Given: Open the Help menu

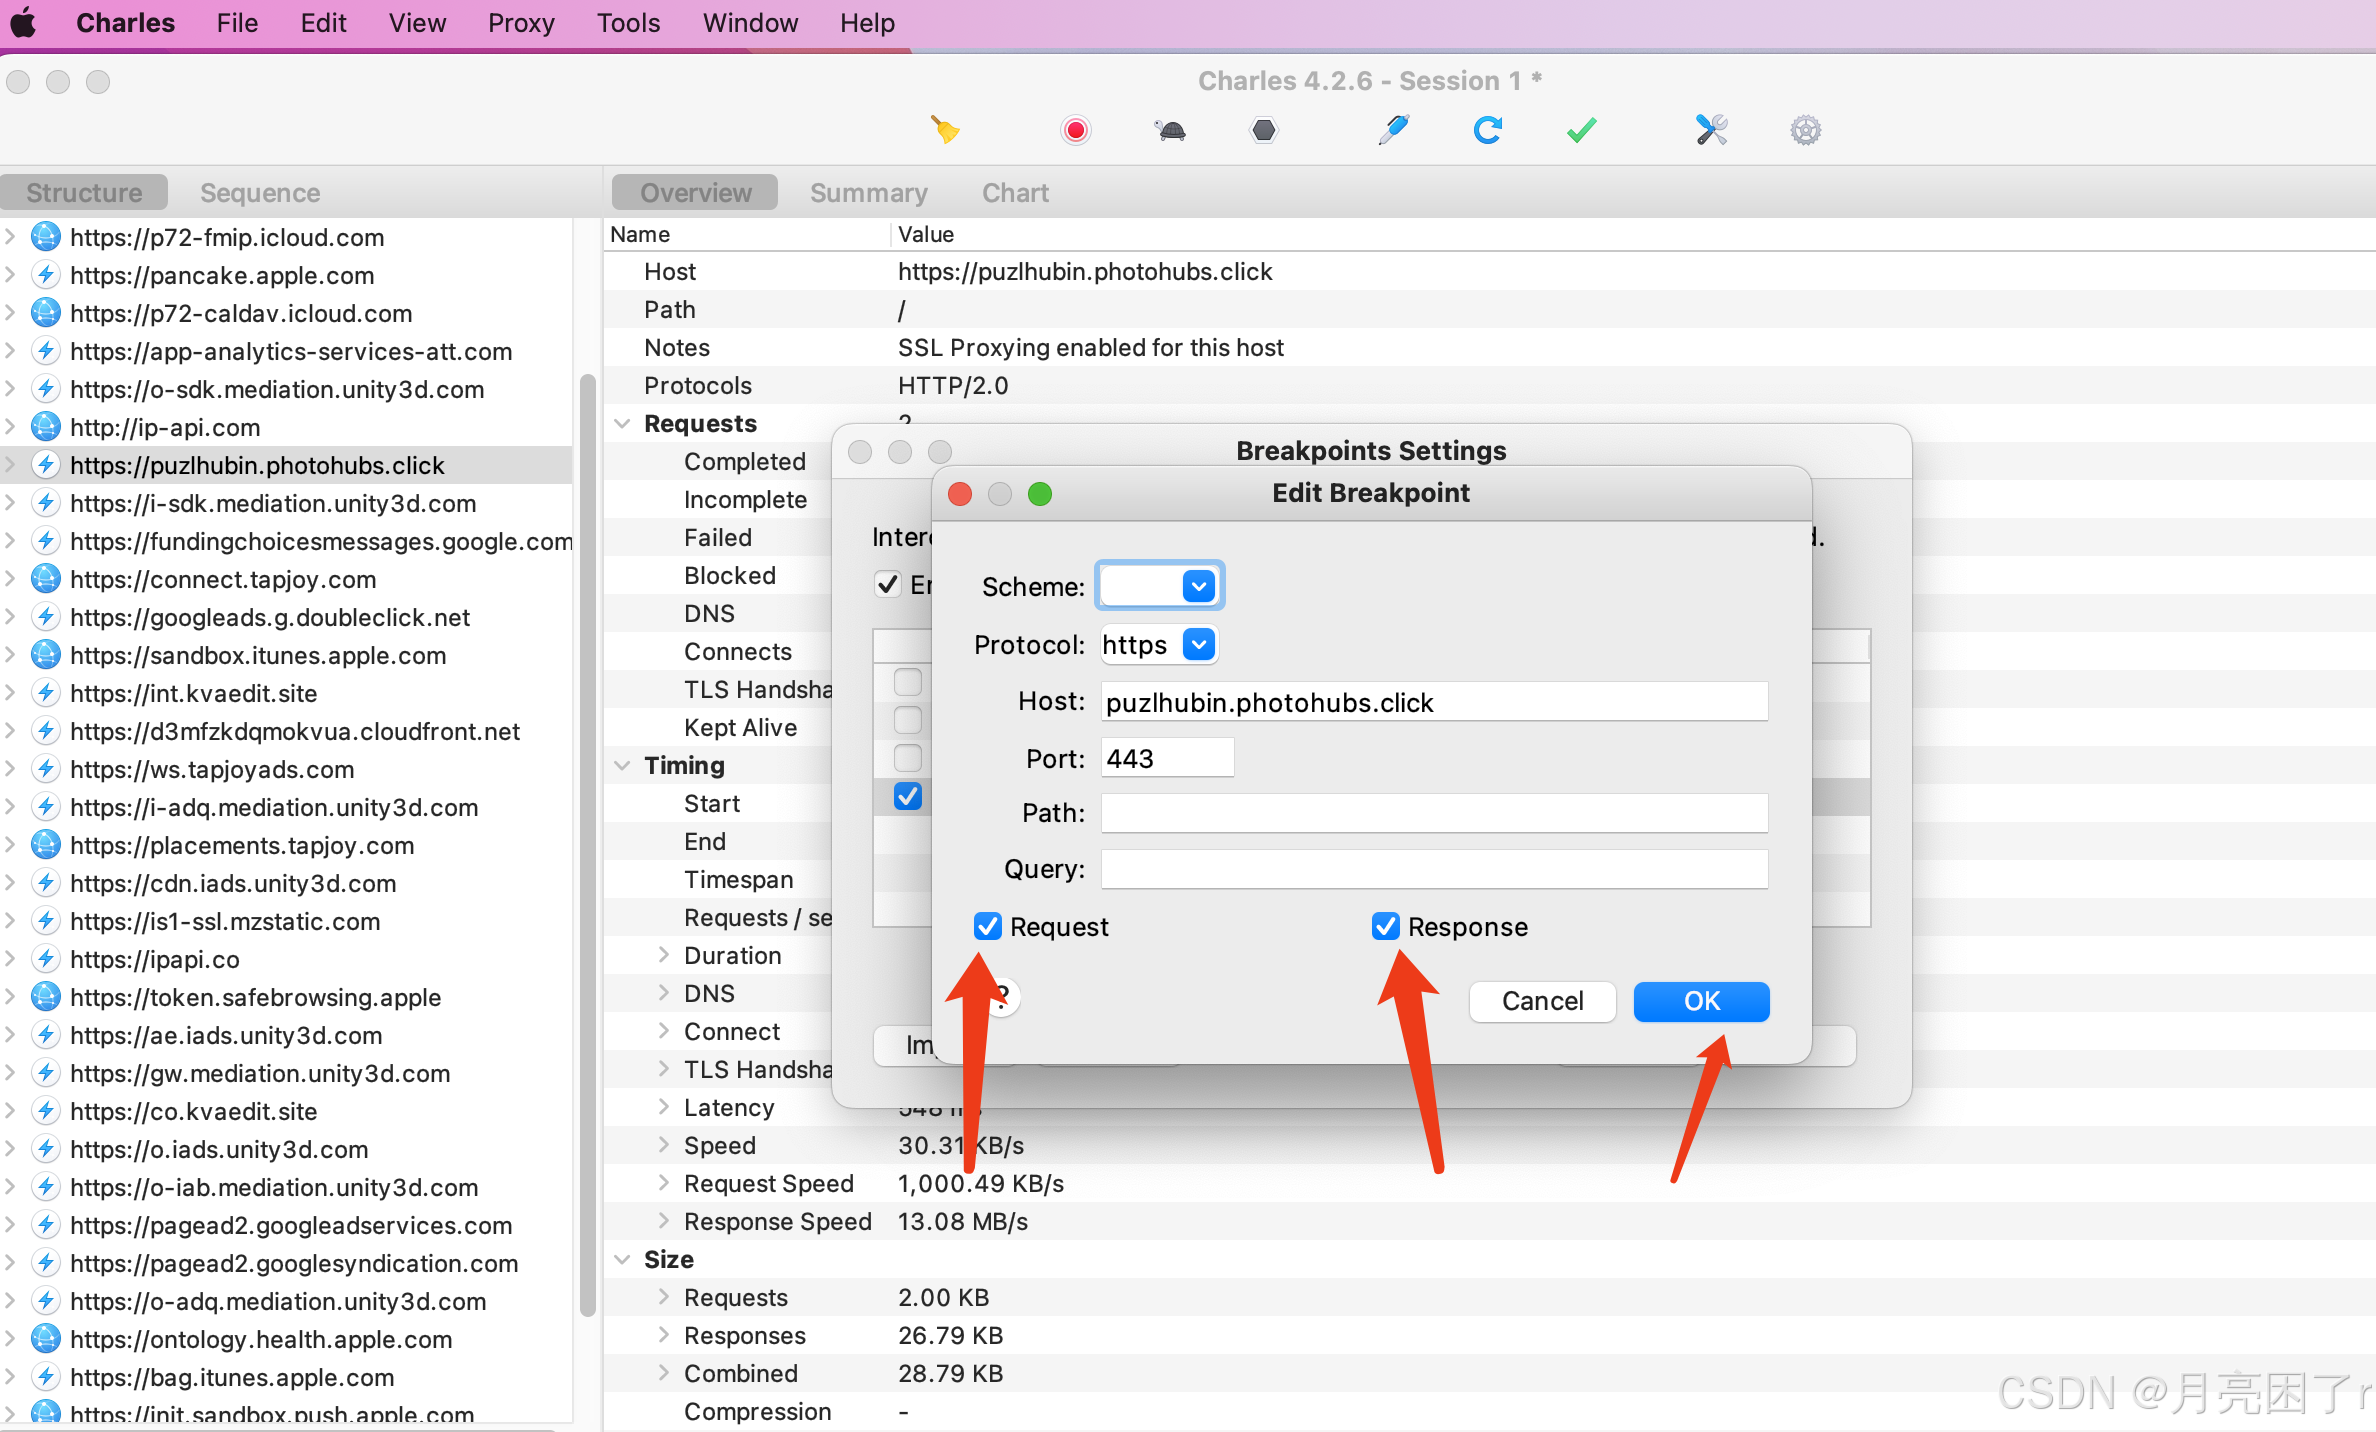Looking at the screenshot, I should point(867,23).
